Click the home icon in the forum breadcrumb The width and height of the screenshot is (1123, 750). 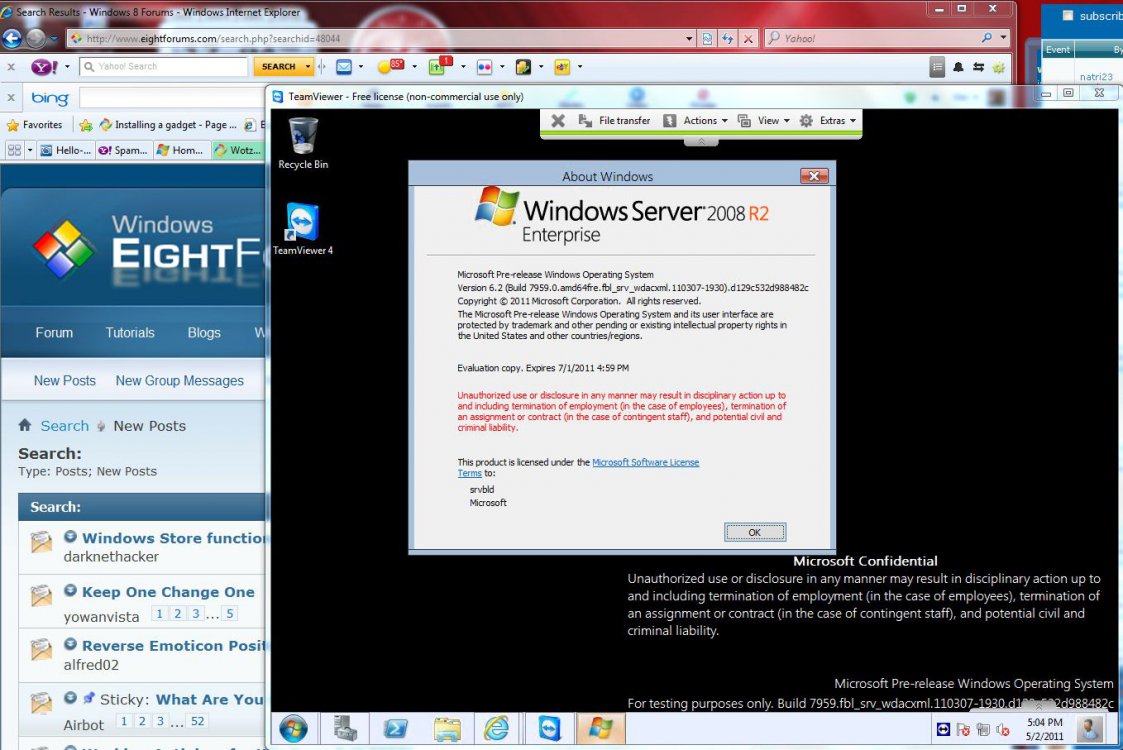point(24,425)
